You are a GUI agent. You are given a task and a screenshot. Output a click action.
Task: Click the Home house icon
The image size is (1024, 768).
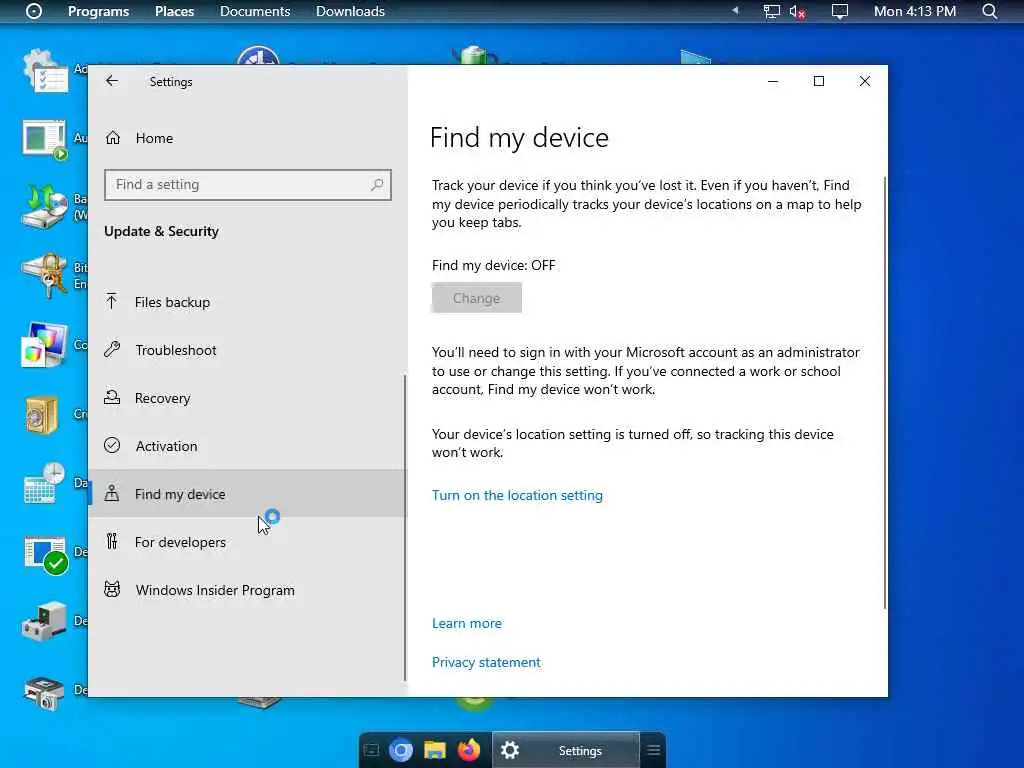113,138
